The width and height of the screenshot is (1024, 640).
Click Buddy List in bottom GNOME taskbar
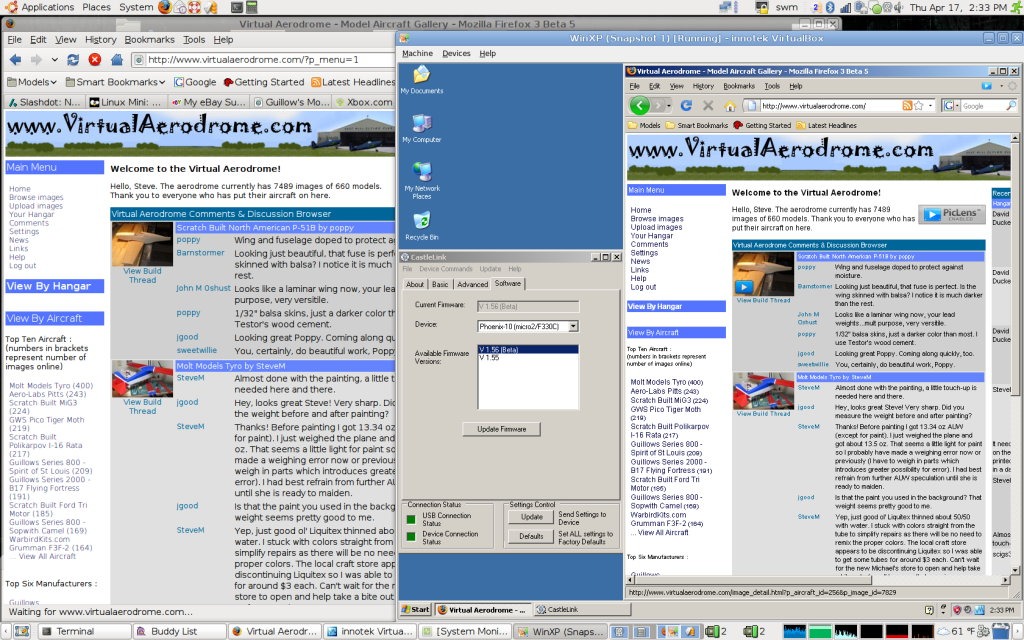(x=180, y=632)
